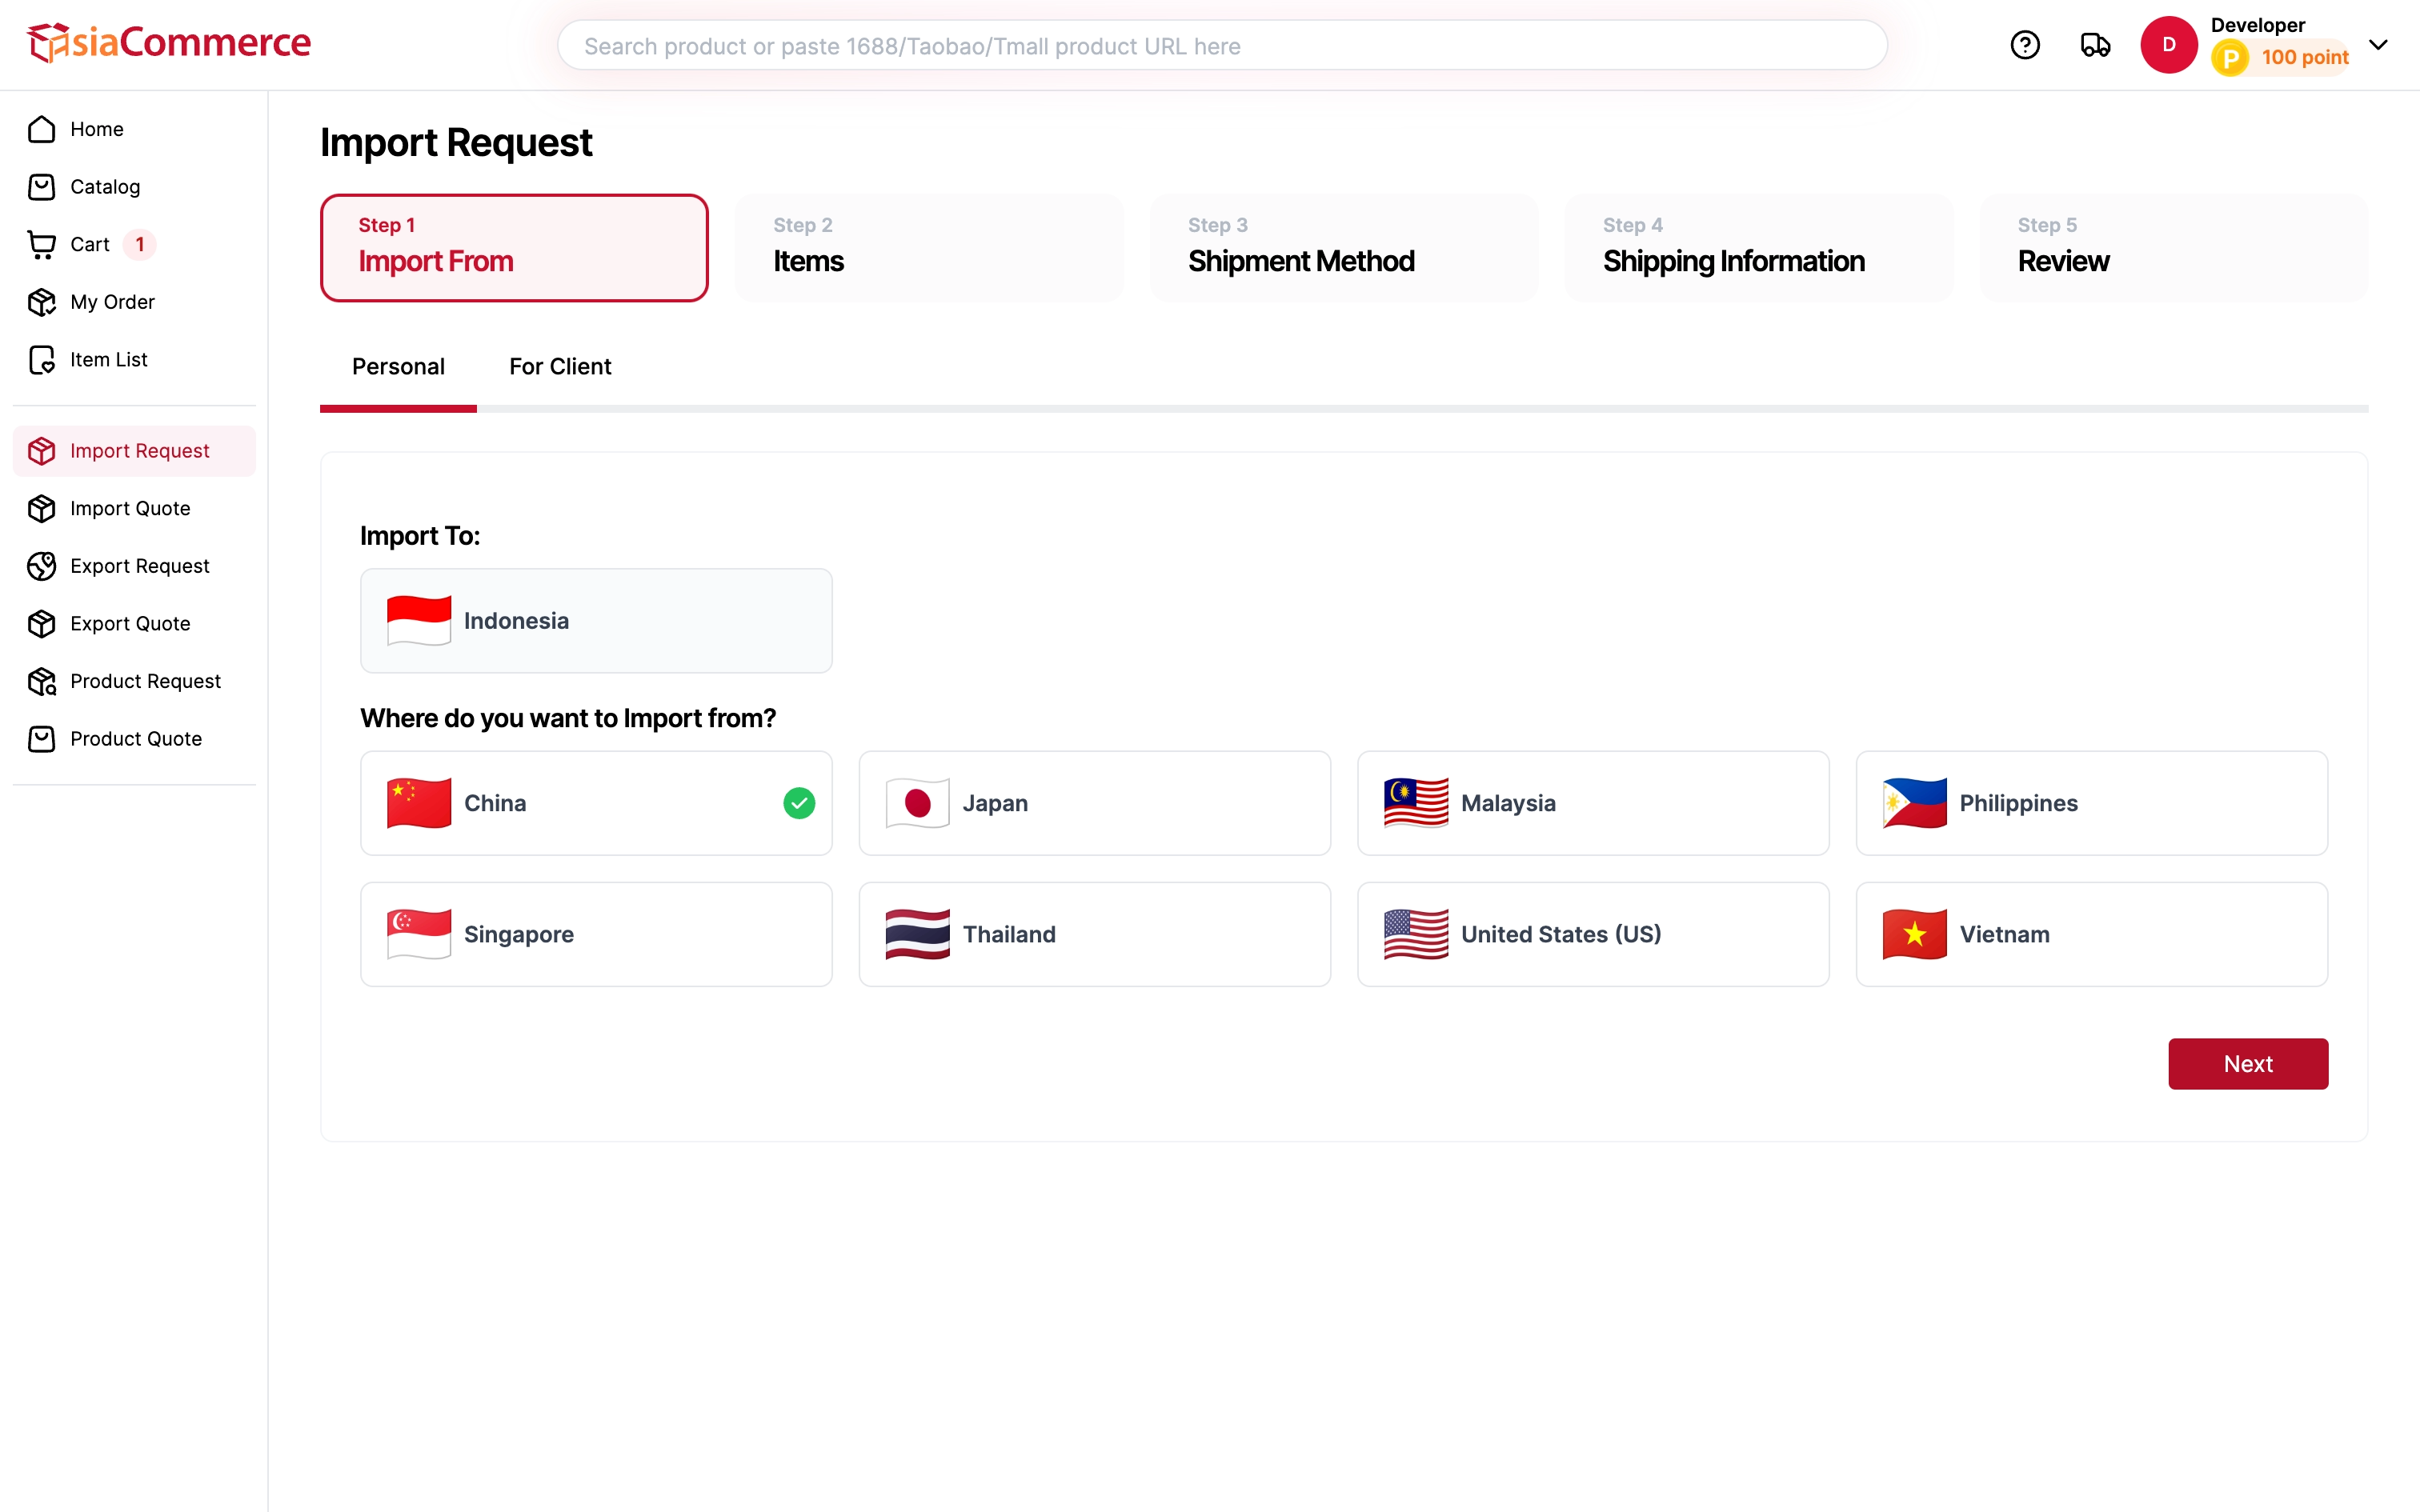Click the Indonesia flag icon
Viewport: 2420px width, 1512px height.
(419, 621)
